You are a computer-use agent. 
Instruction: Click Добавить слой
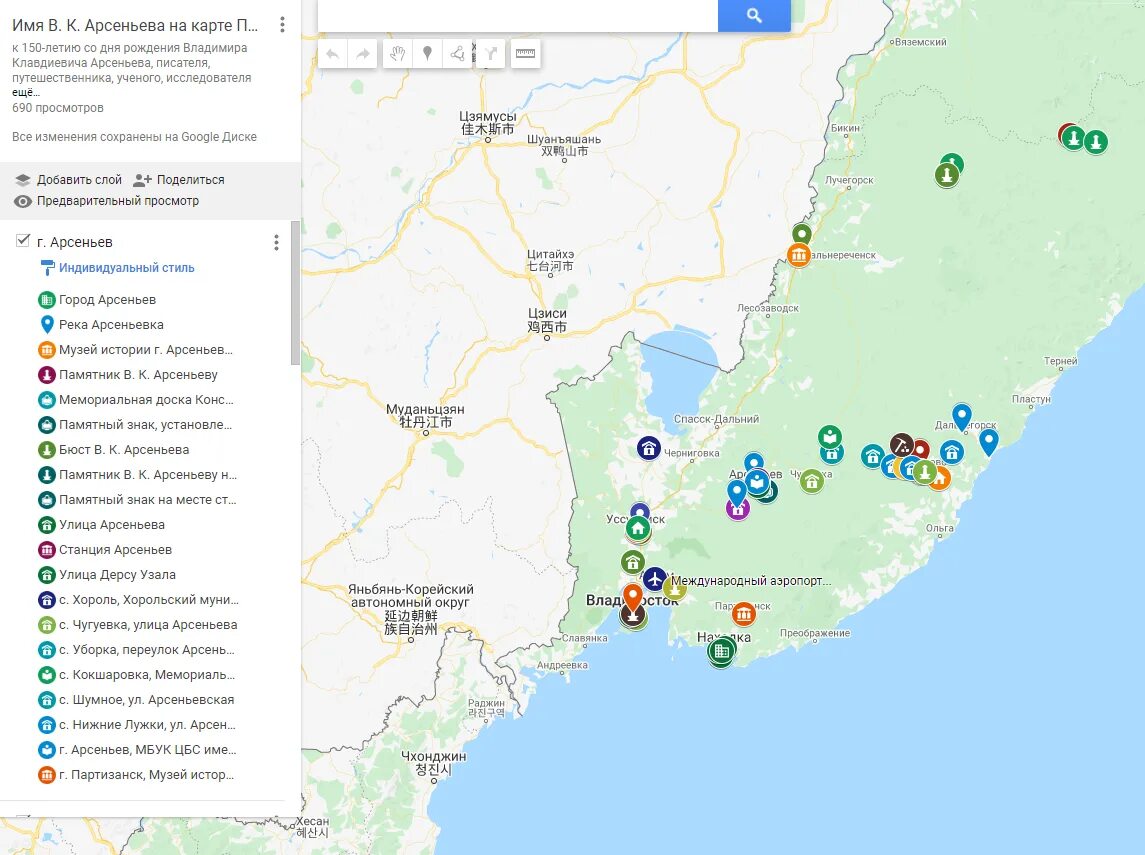coord(69,180)
